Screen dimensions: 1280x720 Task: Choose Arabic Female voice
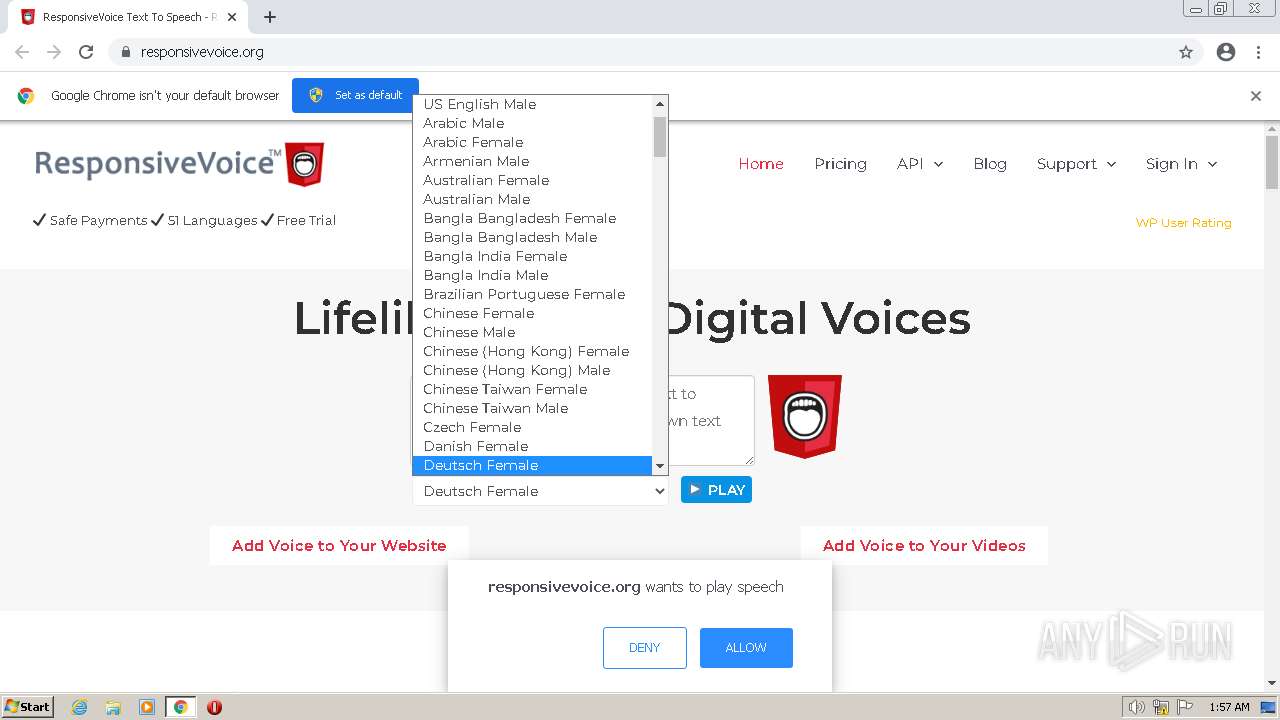click(532, 142)
